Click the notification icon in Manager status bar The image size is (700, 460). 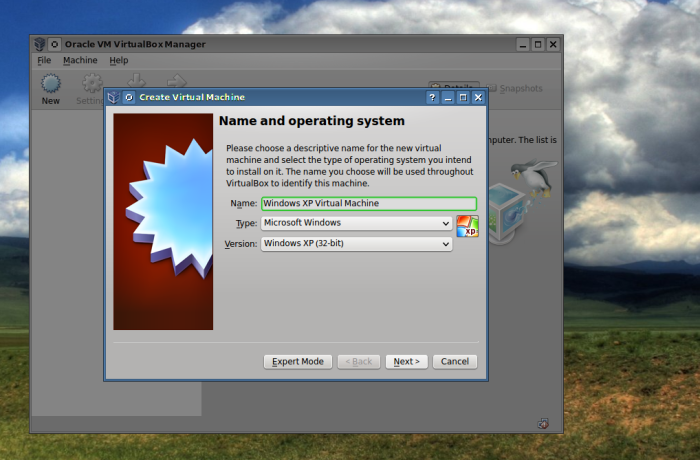tap(543, 423)
